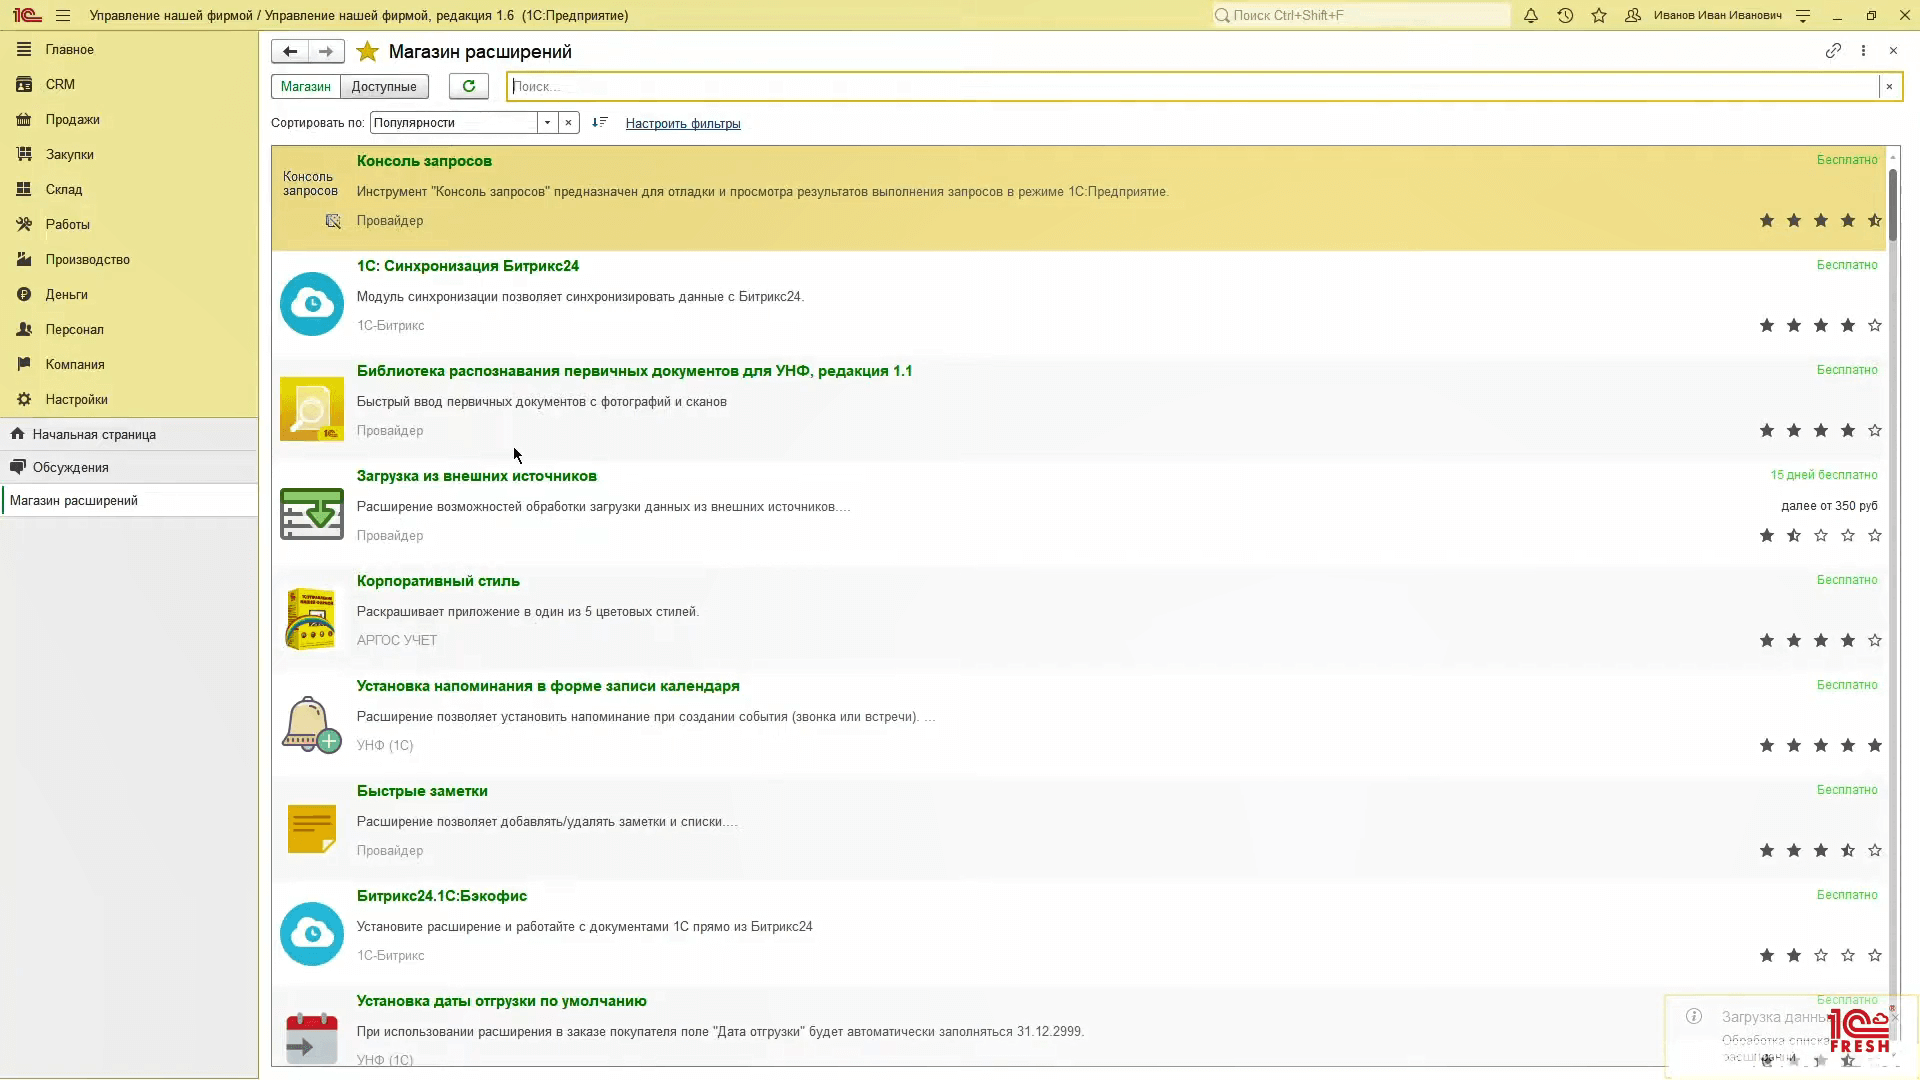The height and width of the screenshot is (1080, 1920).
Task: Click the Корпоративный стиль rating stars
Action: pos(1820,640)
